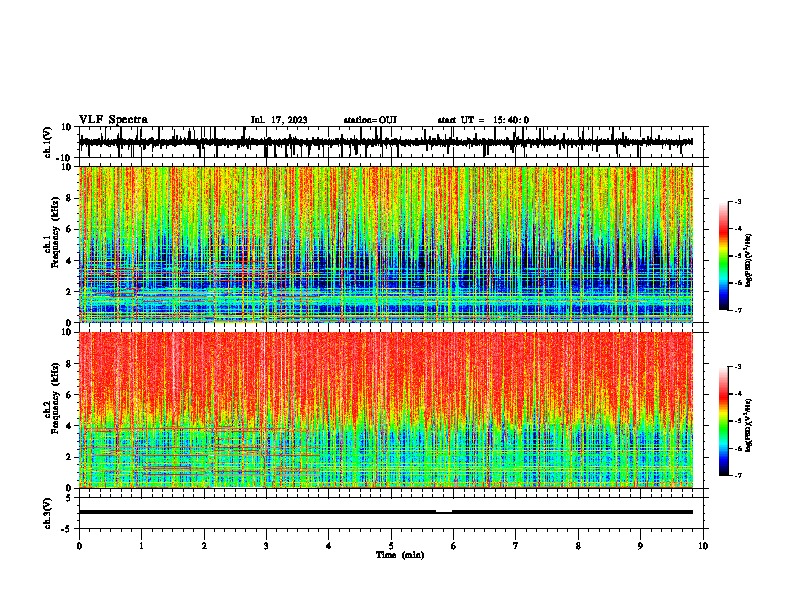
Task: Click the ch.2 colorbar log(PSD) label
Action: tap(748, 425)
